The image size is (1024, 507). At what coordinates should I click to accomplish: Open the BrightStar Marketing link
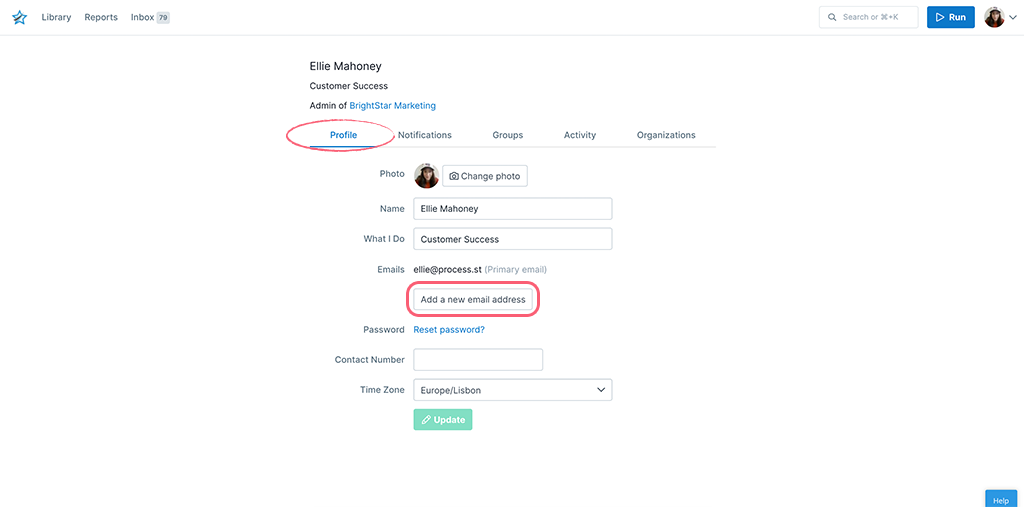[x=392, y=105]
